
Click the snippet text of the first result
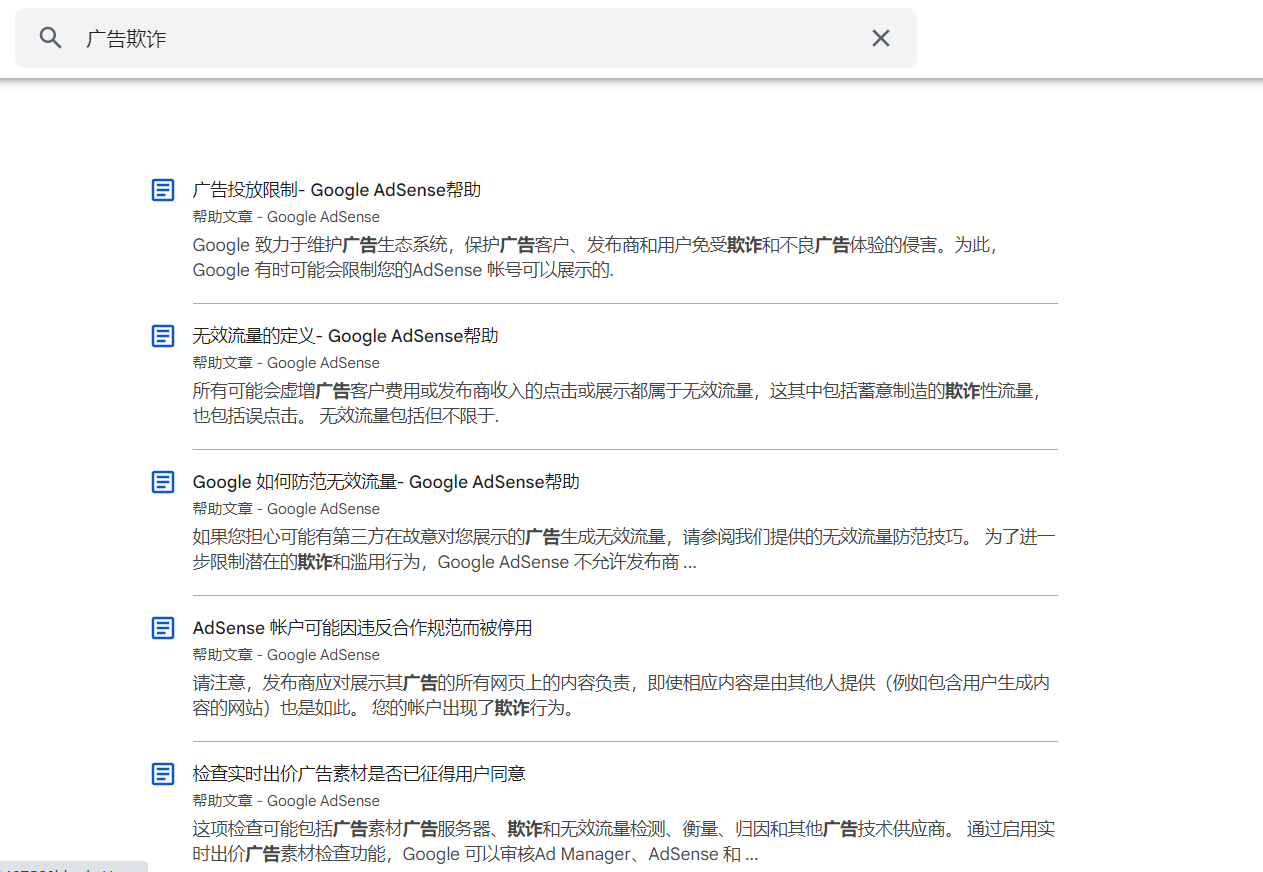pyautogui.click(x=600, y=256)
